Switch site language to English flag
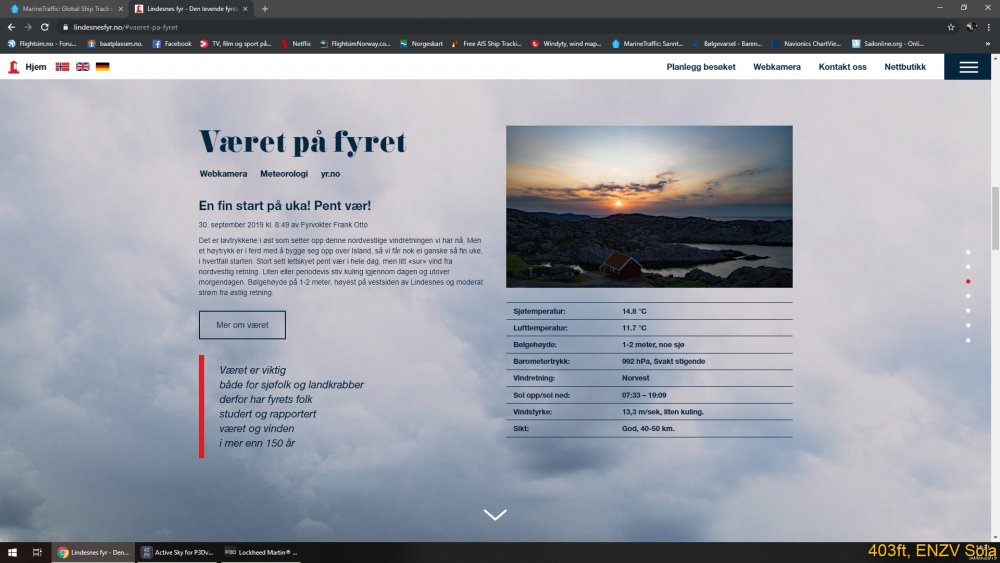Screen dimensions: 1000x563 (x=82, y=66)
